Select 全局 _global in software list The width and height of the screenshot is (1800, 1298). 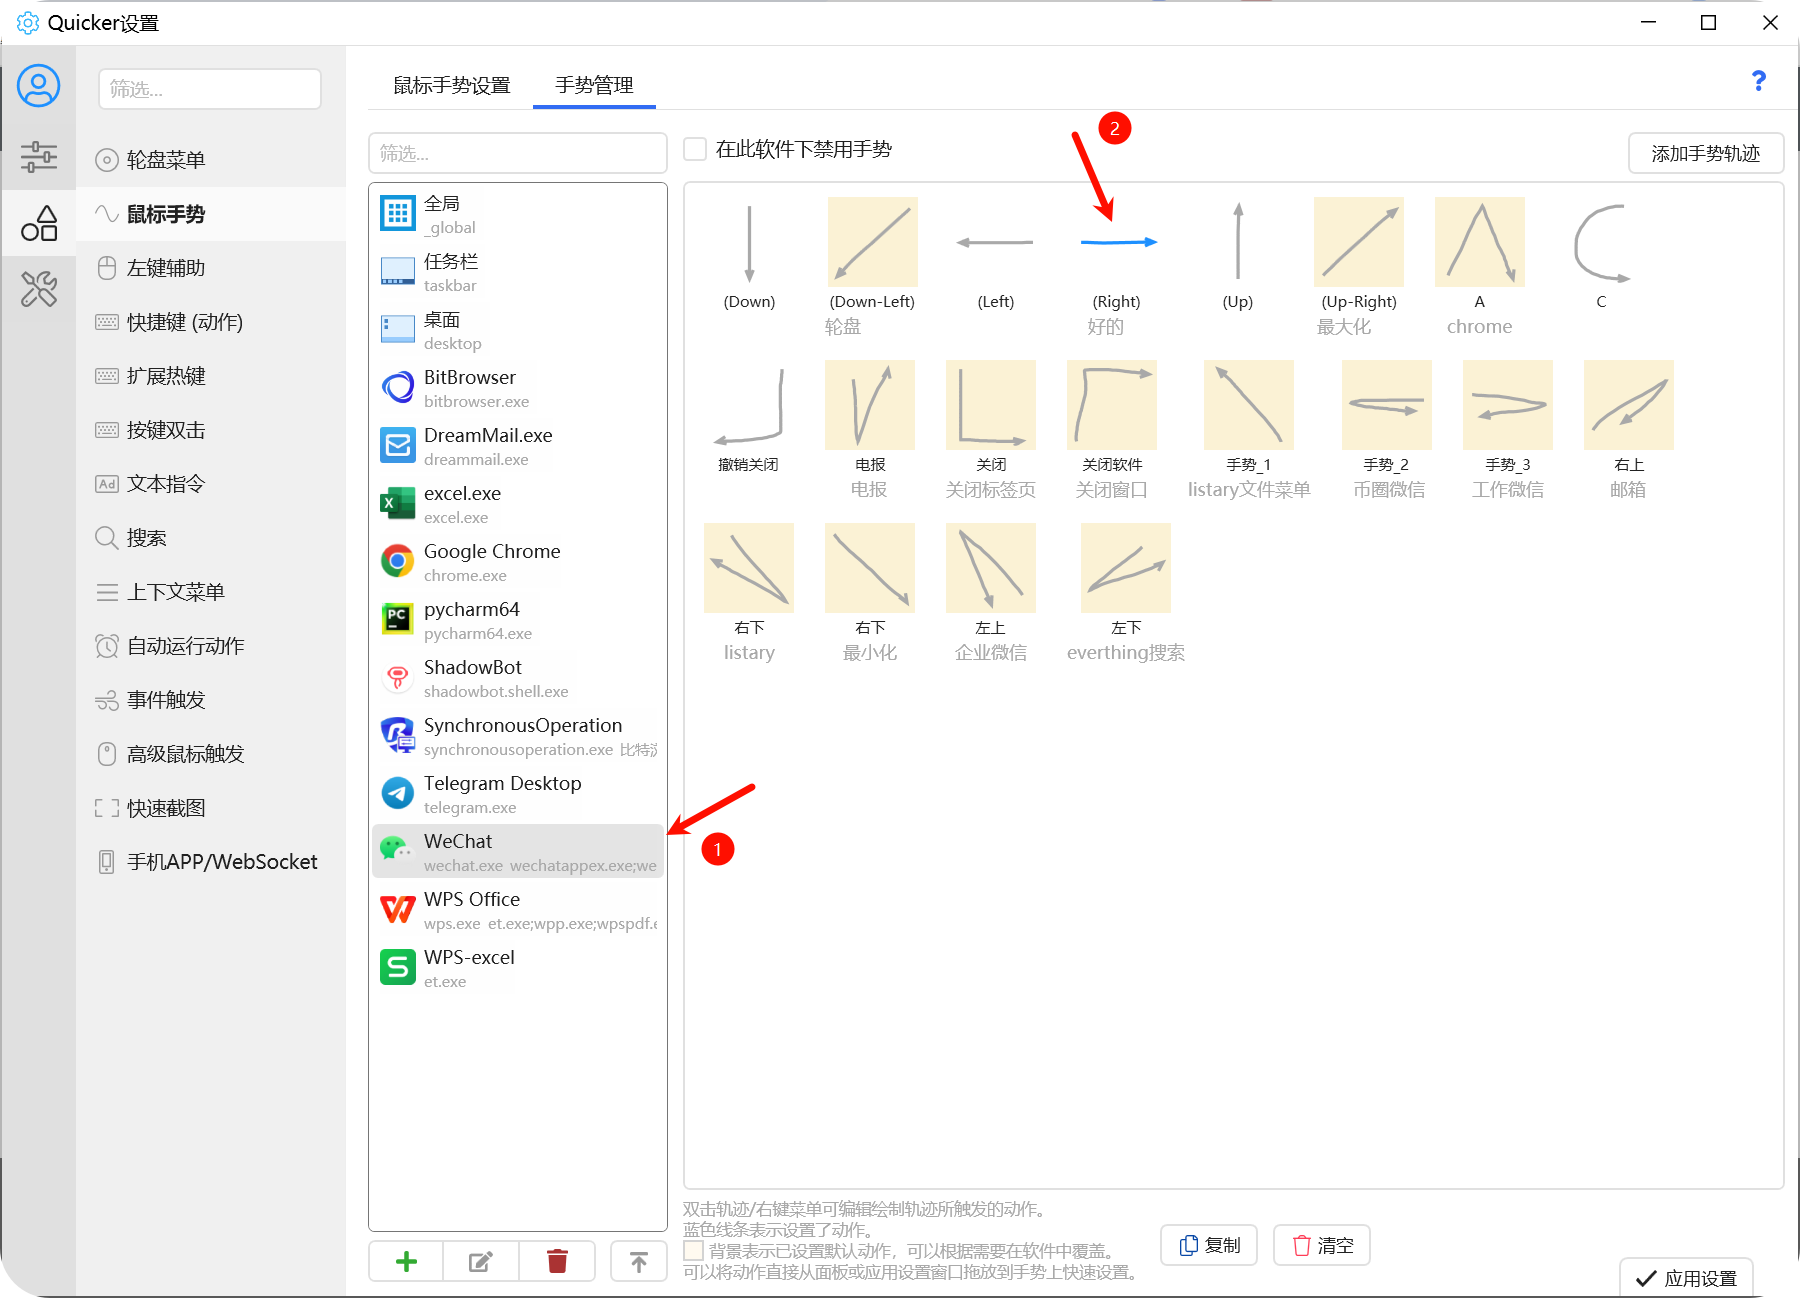click(x=518, y=214)
